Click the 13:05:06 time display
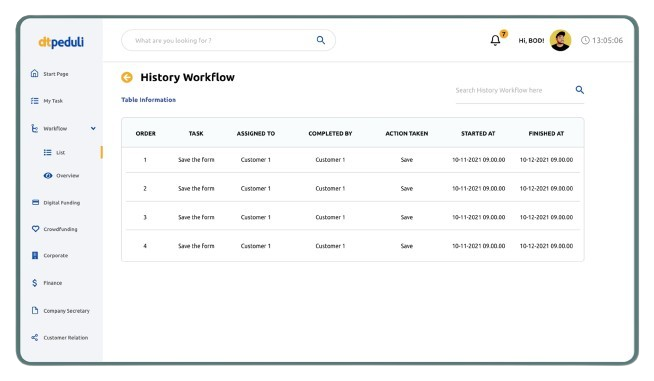Screen dimensions: 654x381 [x=607, y=40]
